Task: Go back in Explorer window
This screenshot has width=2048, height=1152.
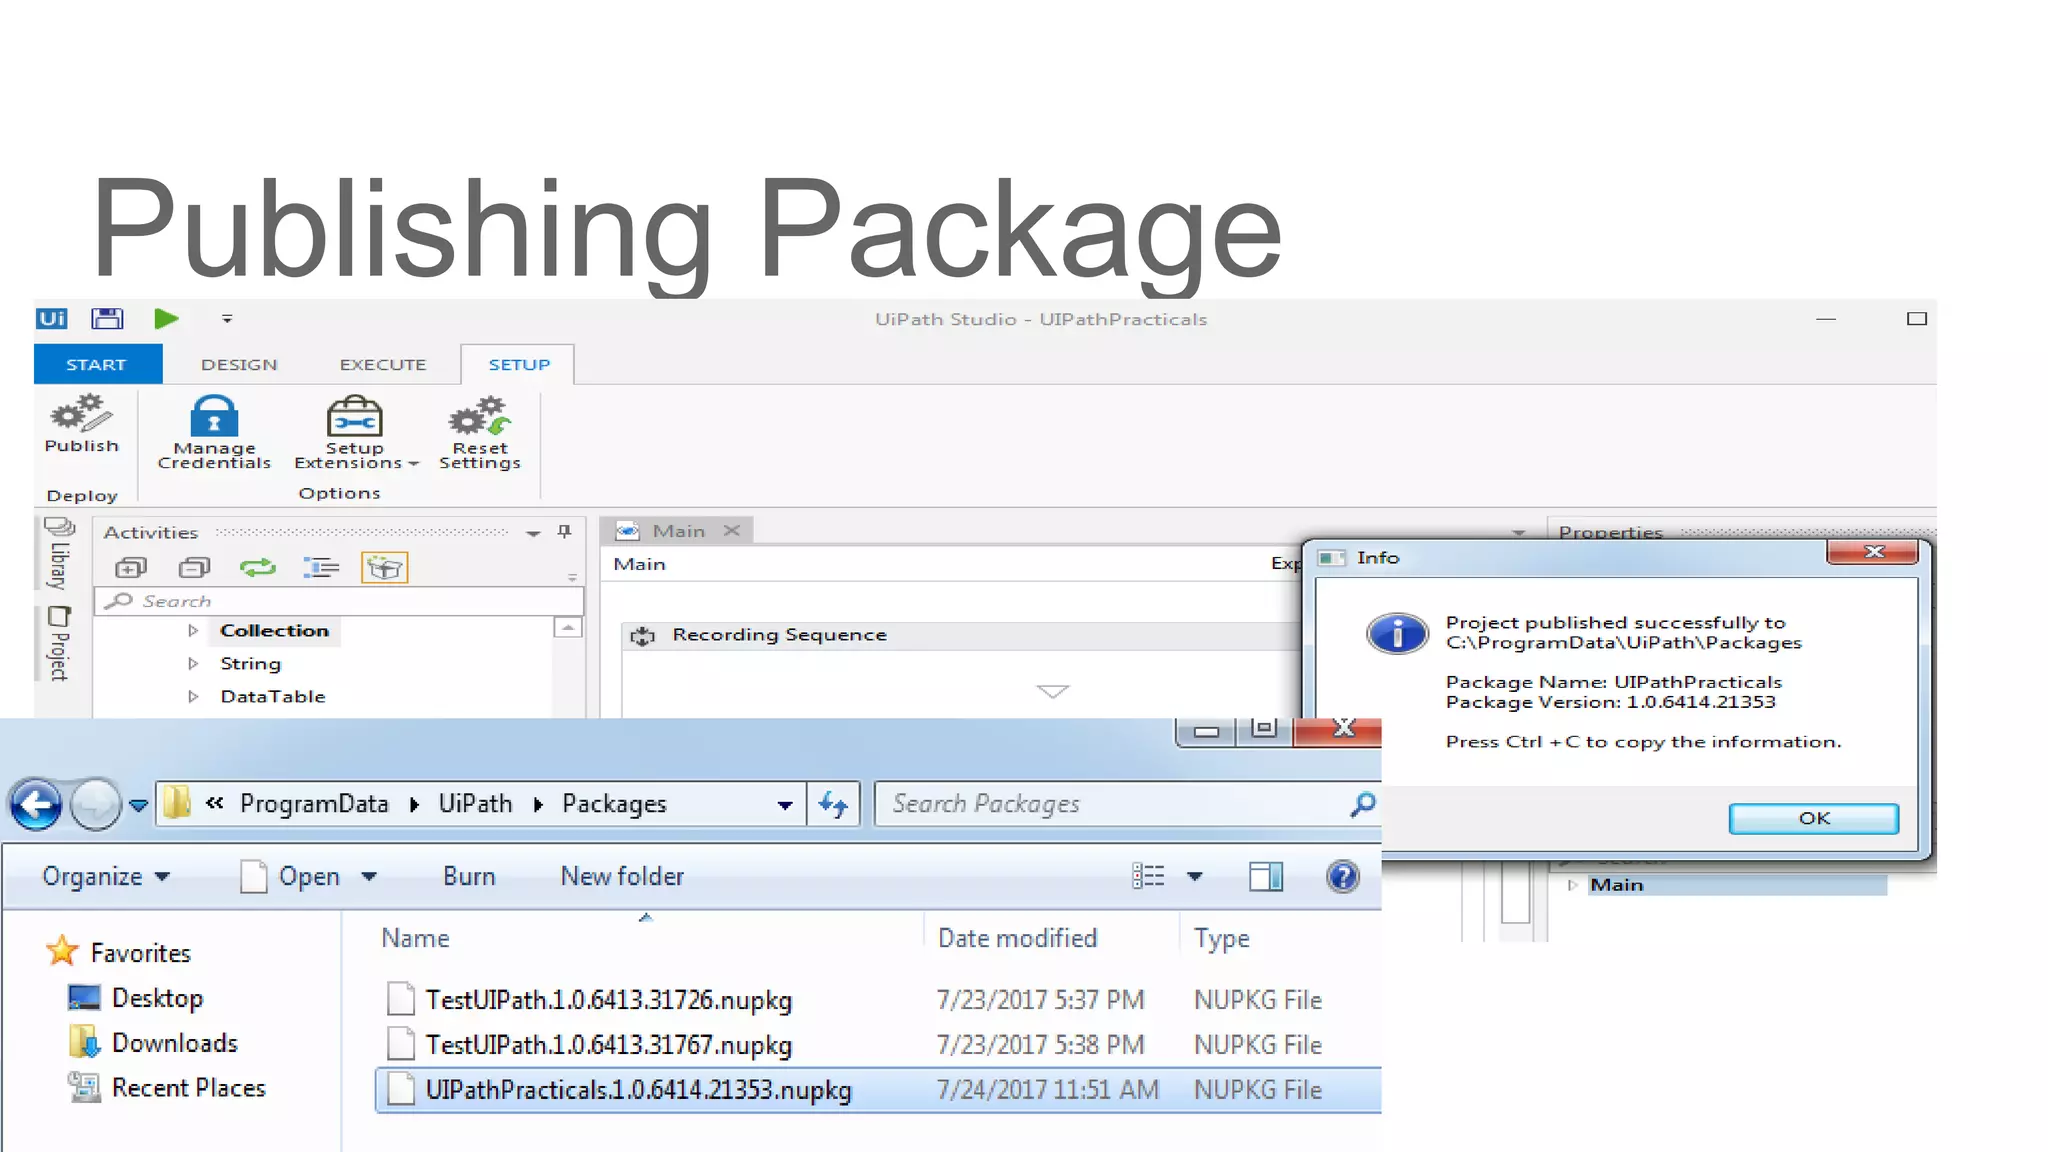Action: point(36,804)
